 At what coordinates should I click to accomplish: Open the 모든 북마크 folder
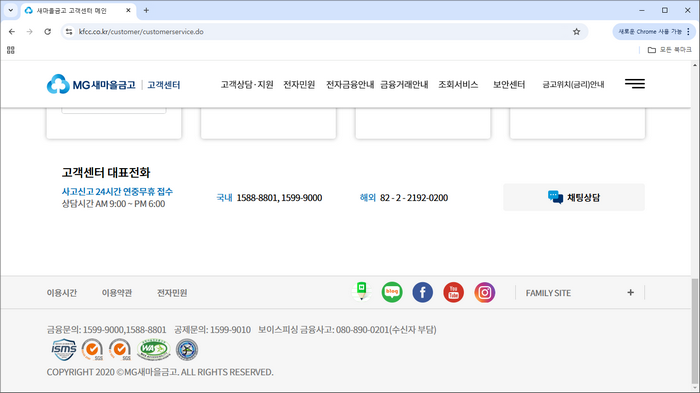pos(669,50)
